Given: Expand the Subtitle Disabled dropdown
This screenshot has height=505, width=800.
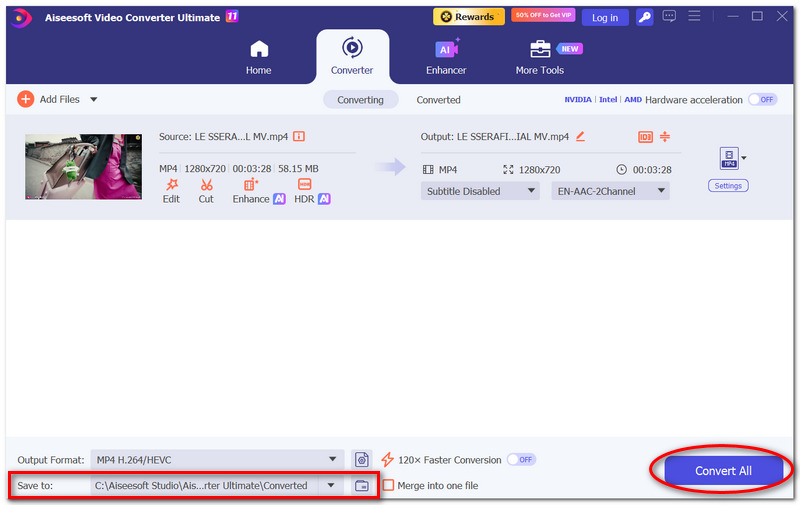Looking at the screenshot, I should click(x=480, y=191).
